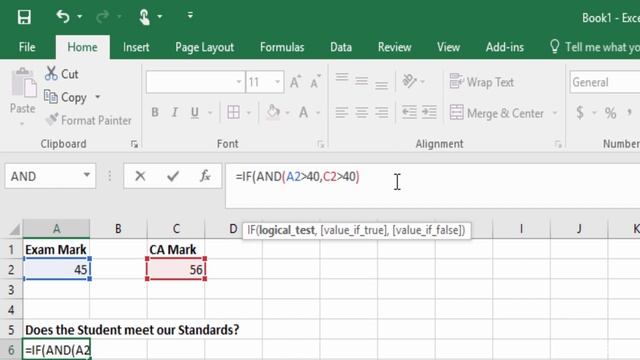Click the Enter checkmark formula button
The height and width of the screenshot is (360, 640).
click(x=173, y=176)
